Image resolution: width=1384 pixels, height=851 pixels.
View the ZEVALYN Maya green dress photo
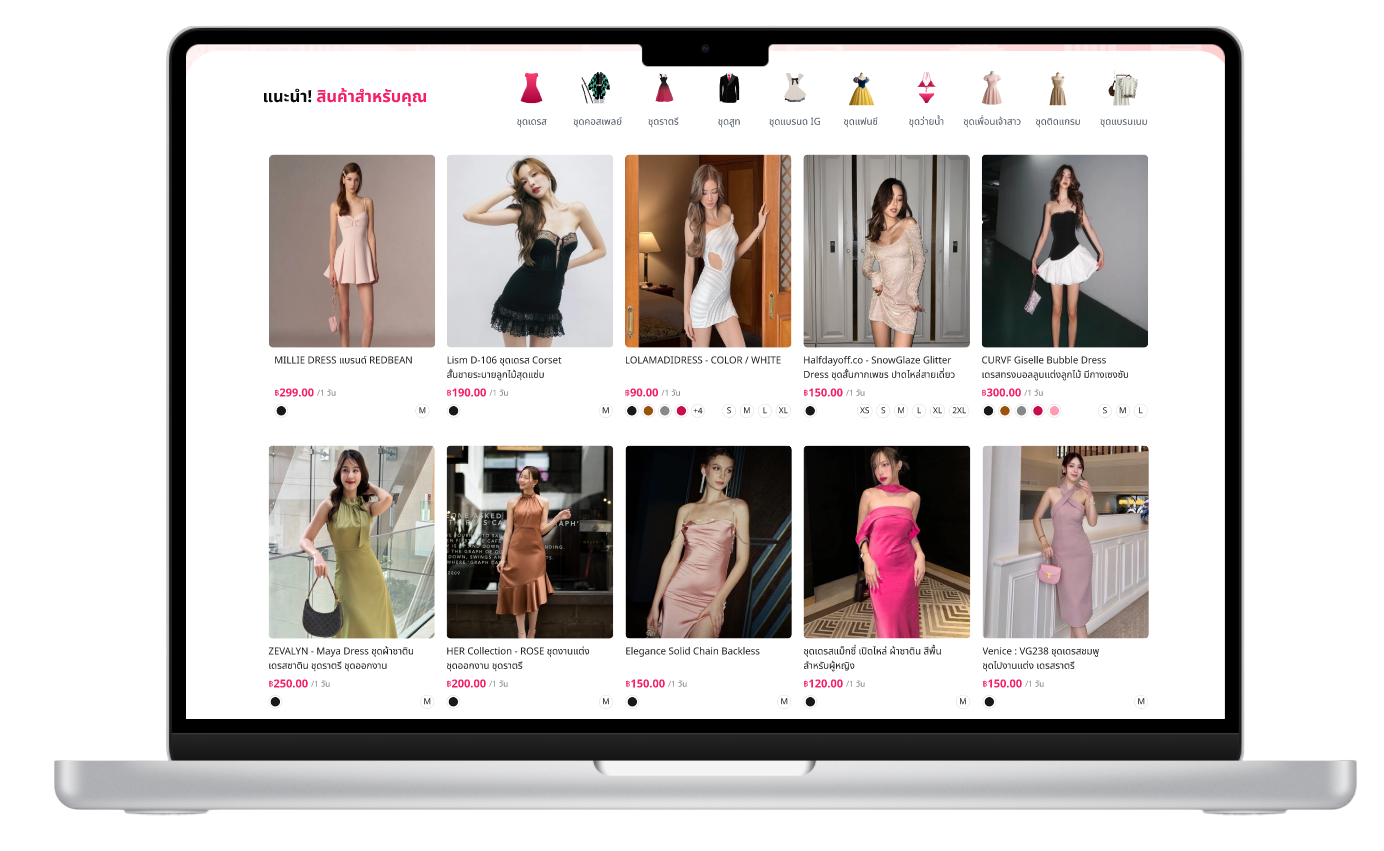(352, 542)
